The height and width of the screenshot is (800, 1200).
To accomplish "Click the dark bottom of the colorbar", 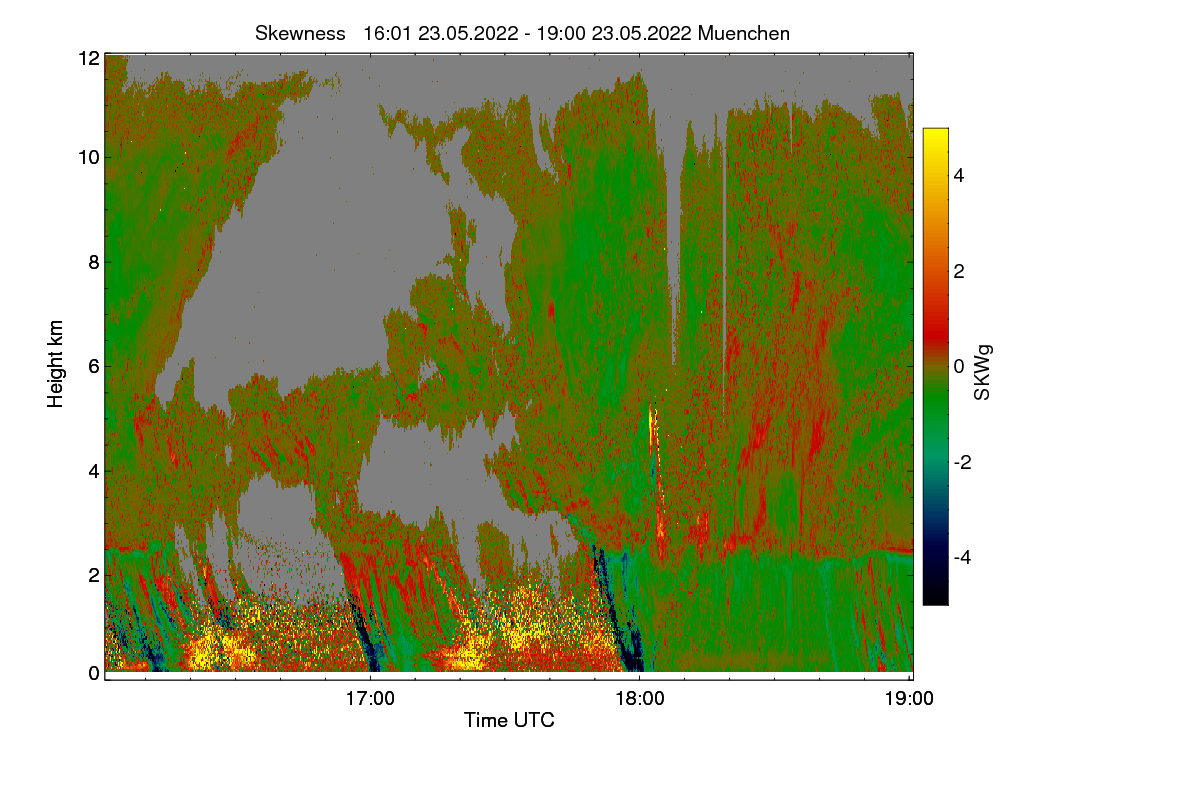I will pos(935,594).
